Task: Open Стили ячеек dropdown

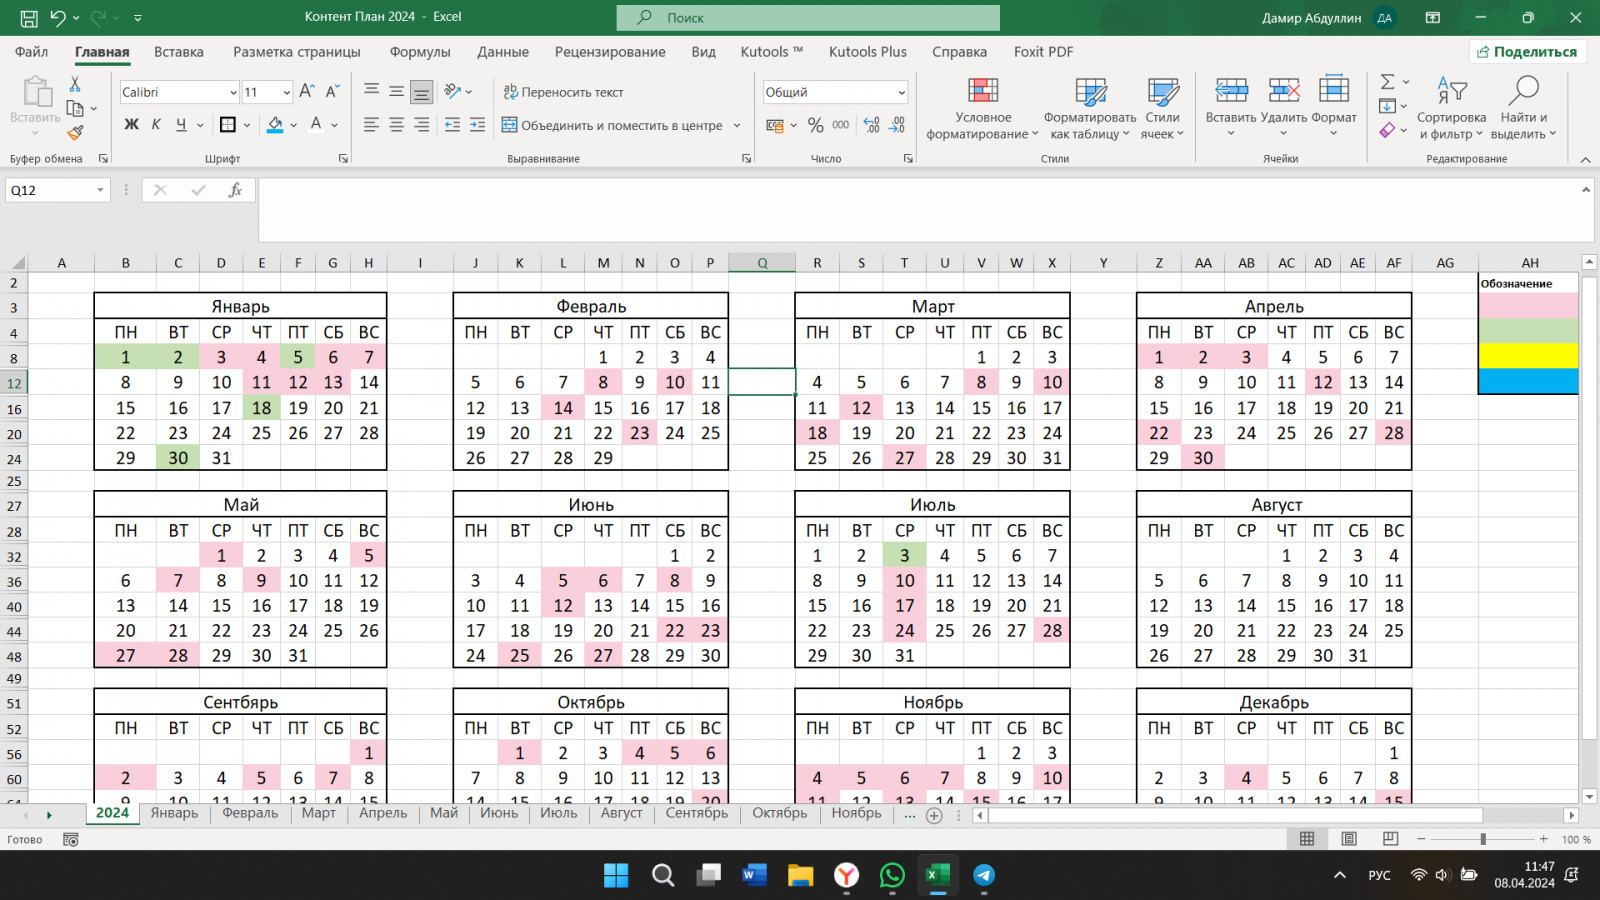Action: [x=1162, y=108]
